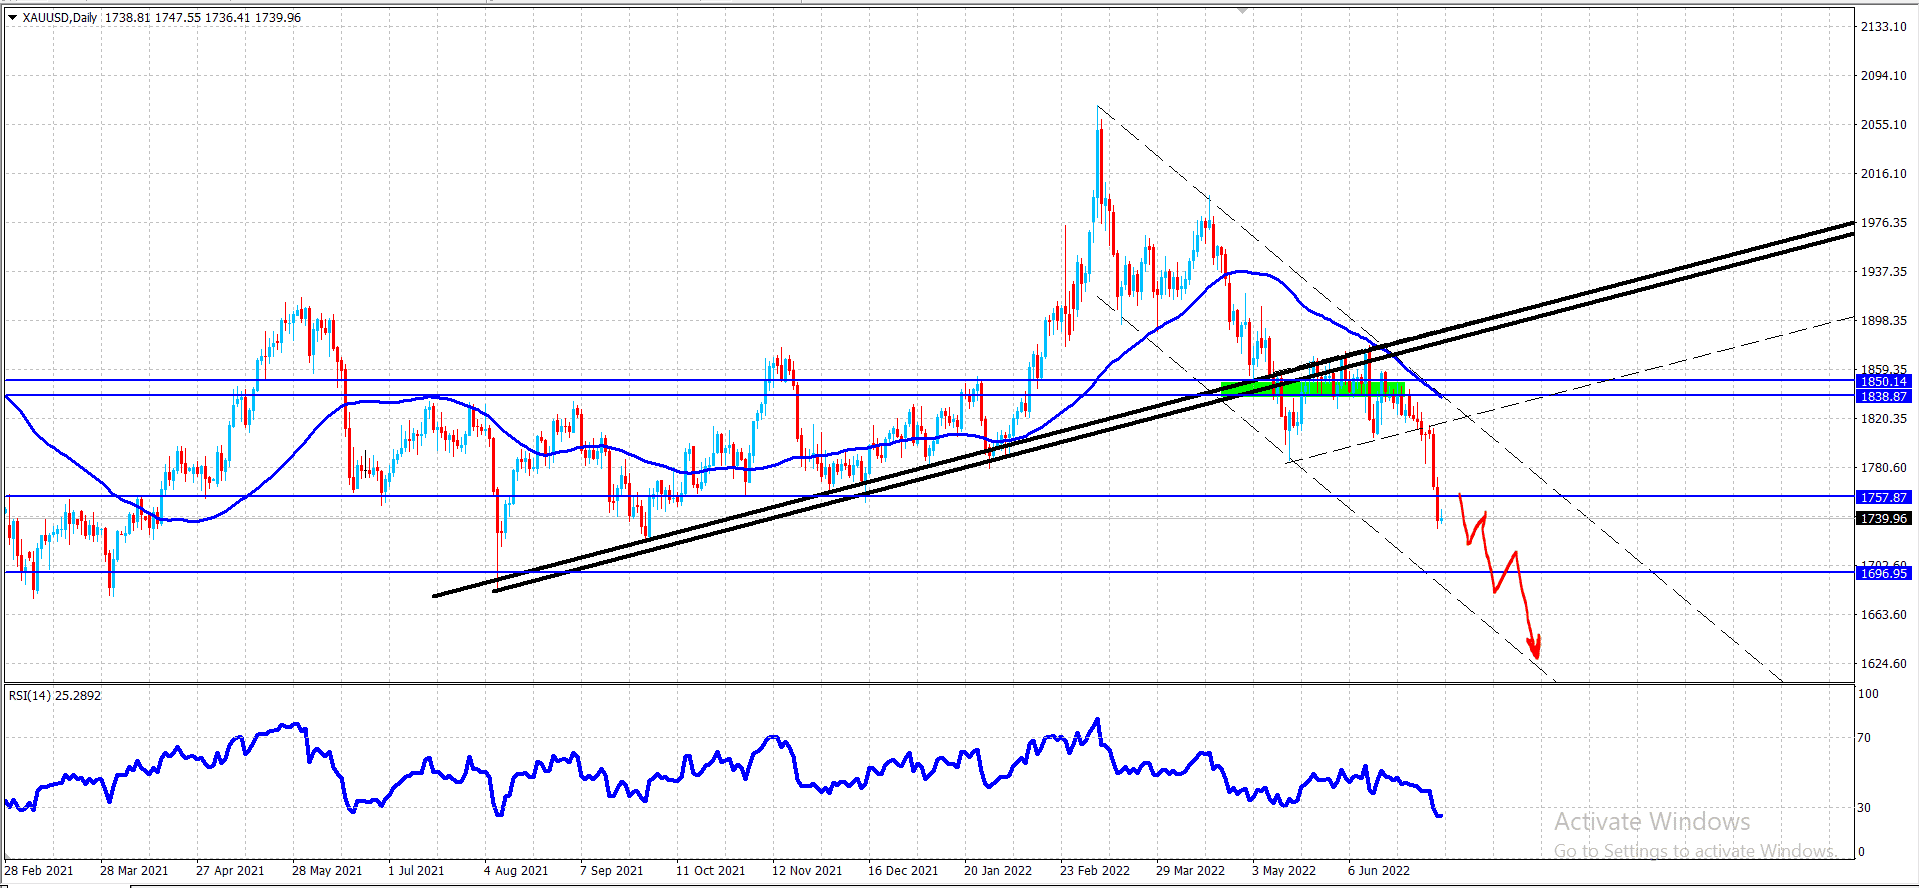Click the 23 Feb 2022 date label
Image resolution: width=1919 pixels, height=888 pixels.
click(1095, 870)
